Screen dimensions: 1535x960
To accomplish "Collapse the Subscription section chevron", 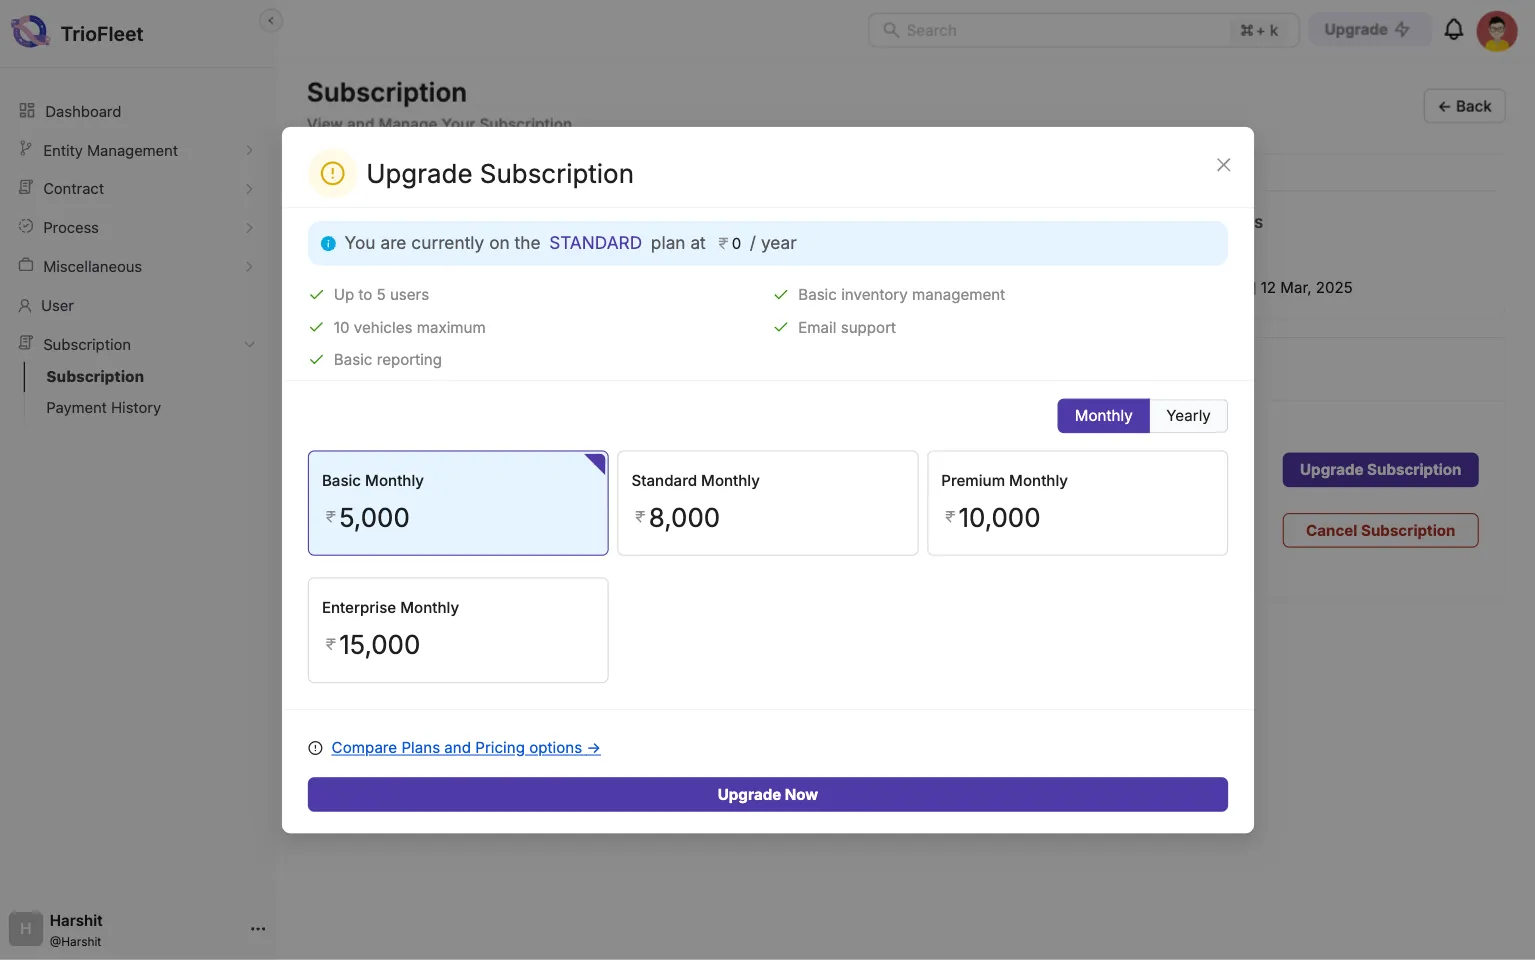I will (x=250, y=344).
